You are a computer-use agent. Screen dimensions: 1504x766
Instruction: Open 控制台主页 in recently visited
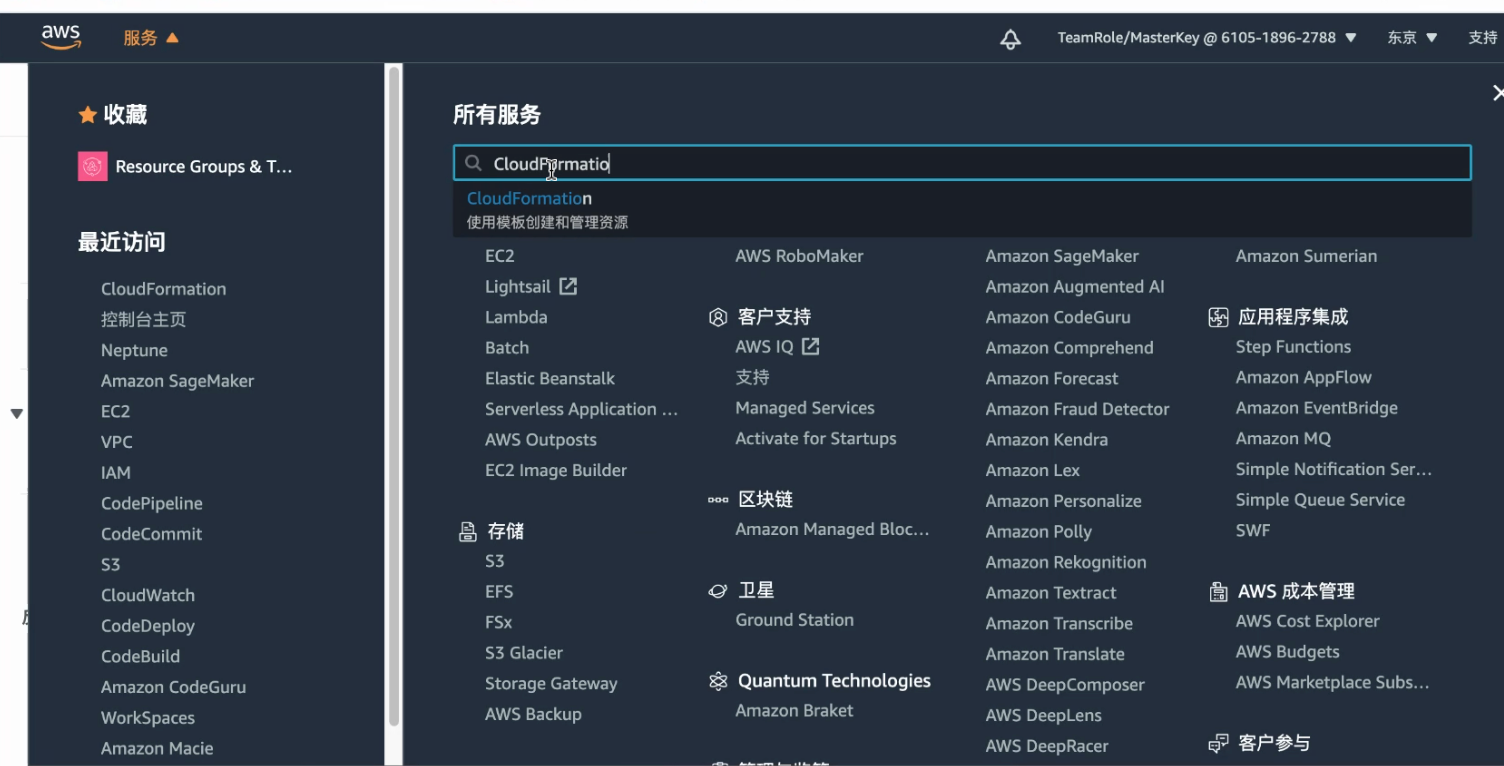click(x=143, y=320)
